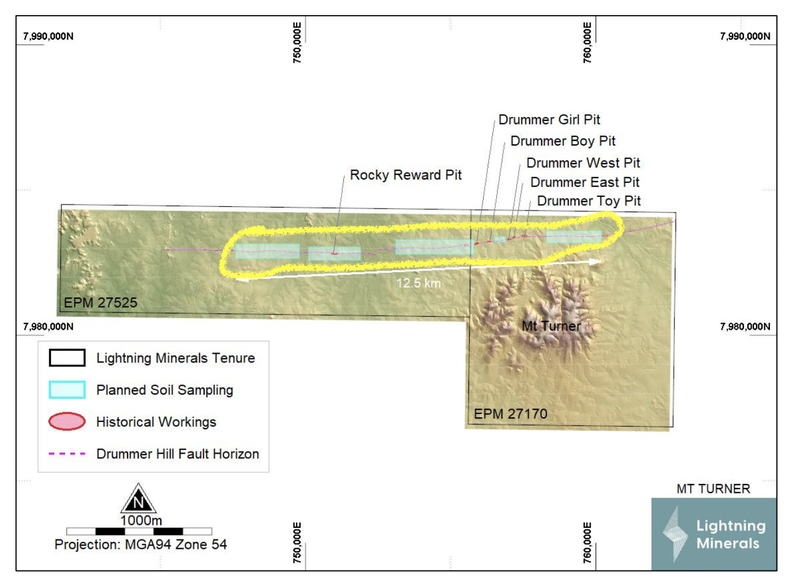Screen dimensions: 800x581
Task: Click the Mt Turner label on the map
Action: 553,326
